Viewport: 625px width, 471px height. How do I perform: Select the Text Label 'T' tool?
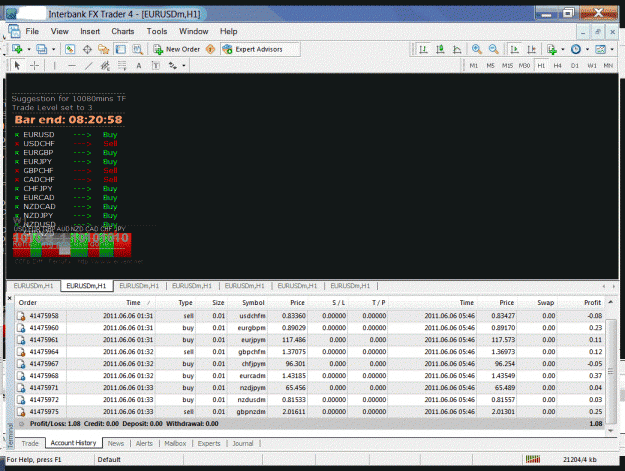point(156,66)
